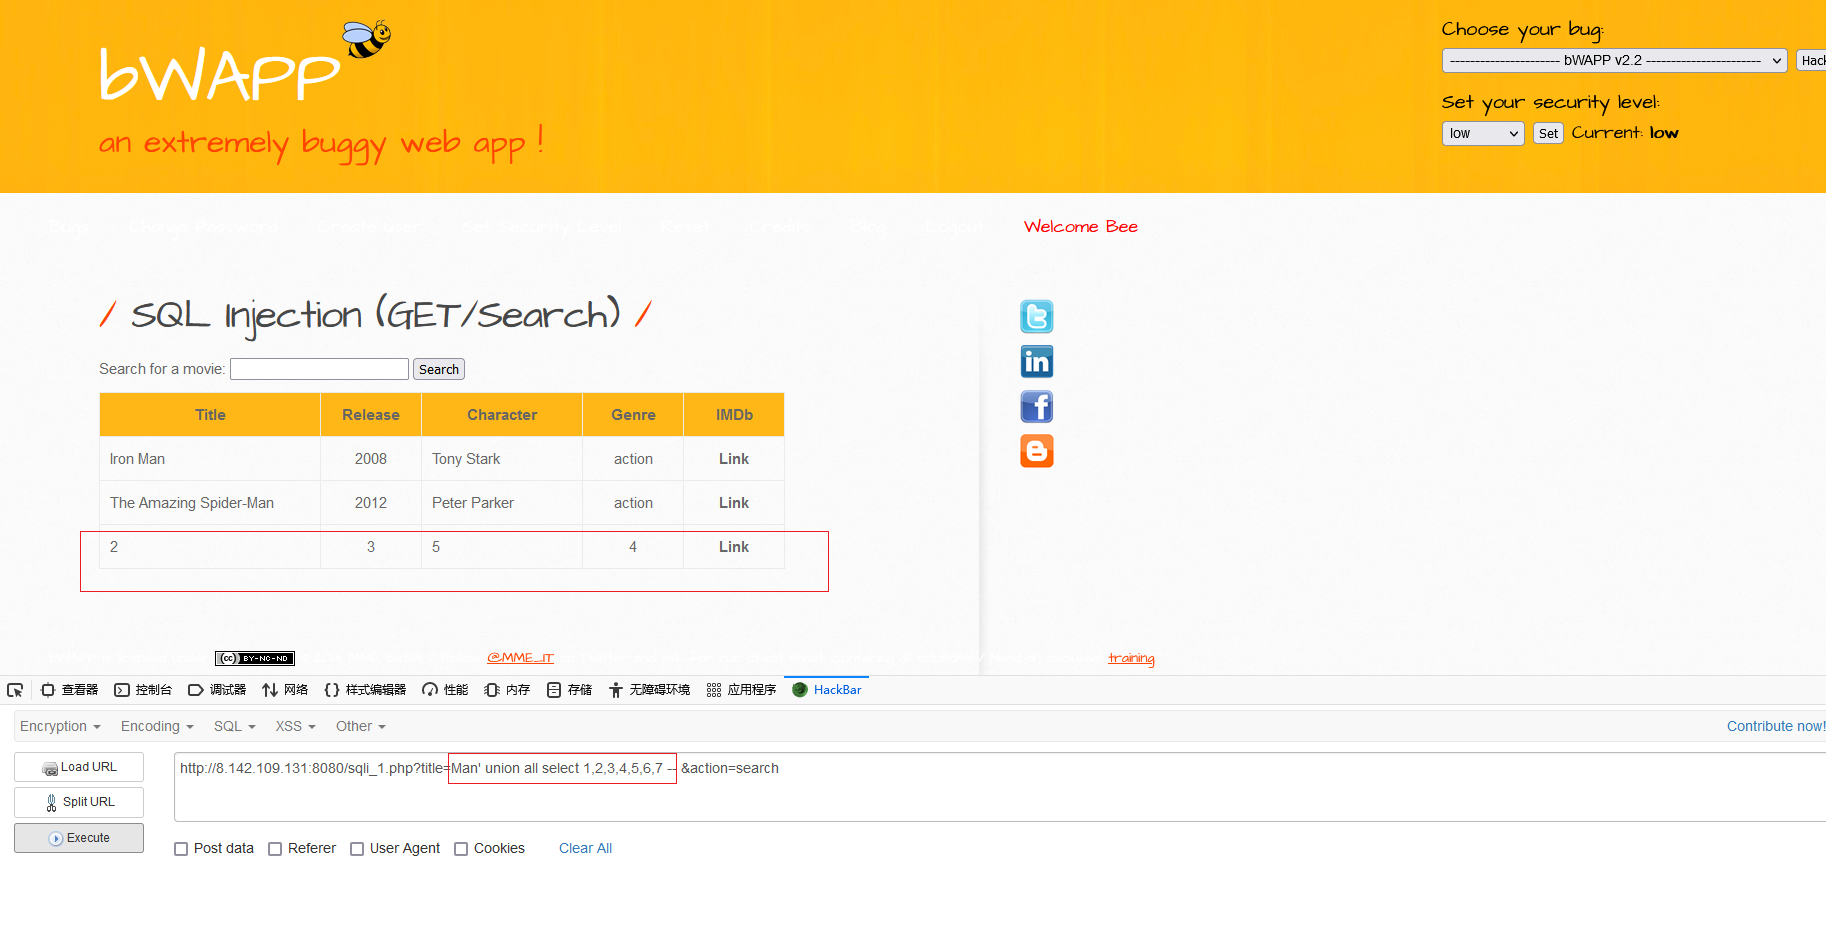Click the Execute button in HackBar

click(79, 838)
